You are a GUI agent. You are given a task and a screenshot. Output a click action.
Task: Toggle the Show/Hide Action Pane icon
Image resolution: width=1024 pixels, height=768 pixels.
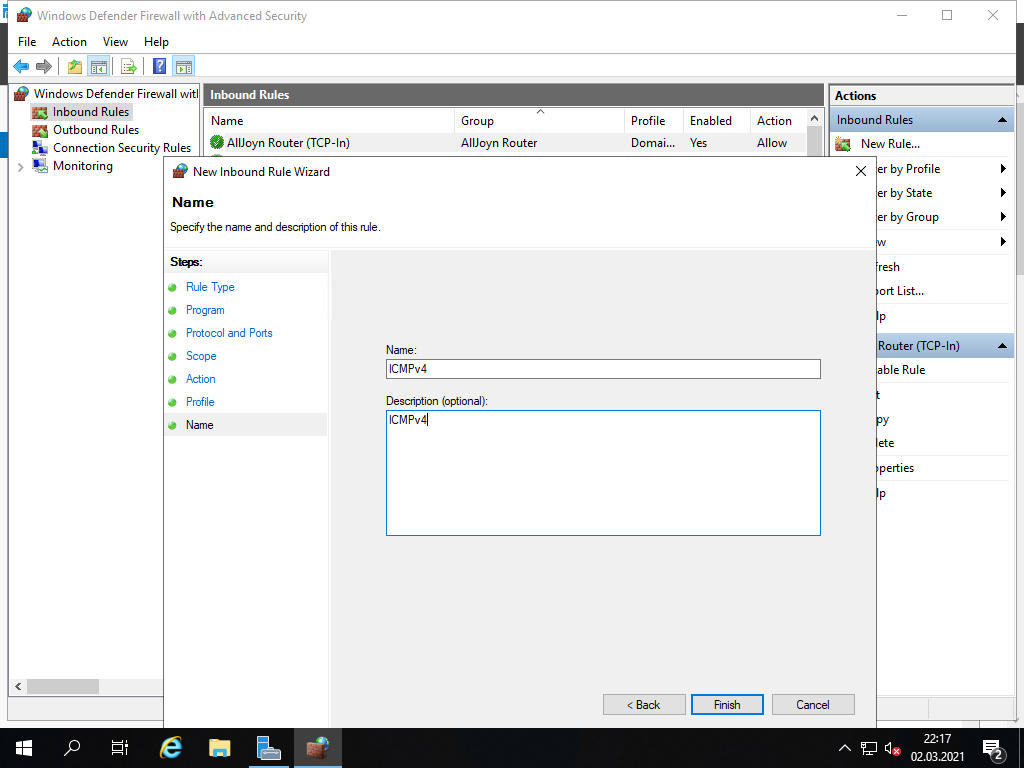[183, 67]
